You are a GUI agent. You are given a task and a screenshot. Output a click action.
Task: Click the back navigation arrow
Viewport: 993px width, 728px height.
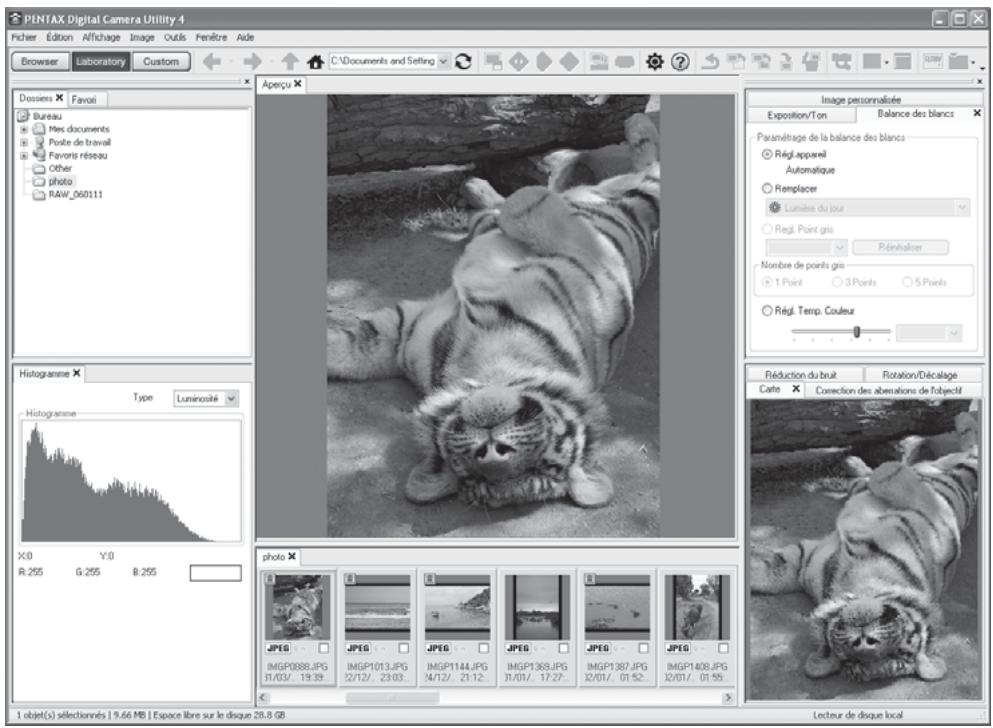coord(212,61)
